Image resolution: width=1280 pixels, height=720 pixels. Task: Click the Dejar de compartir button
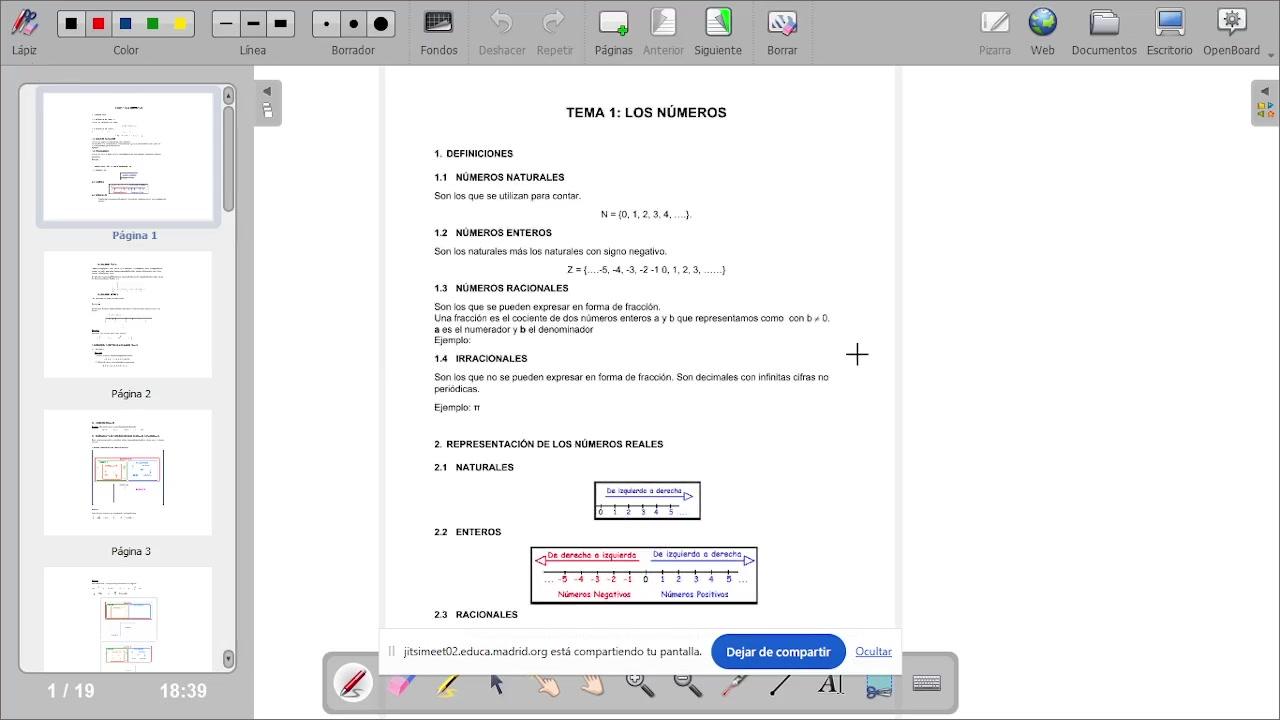[778, 652]
